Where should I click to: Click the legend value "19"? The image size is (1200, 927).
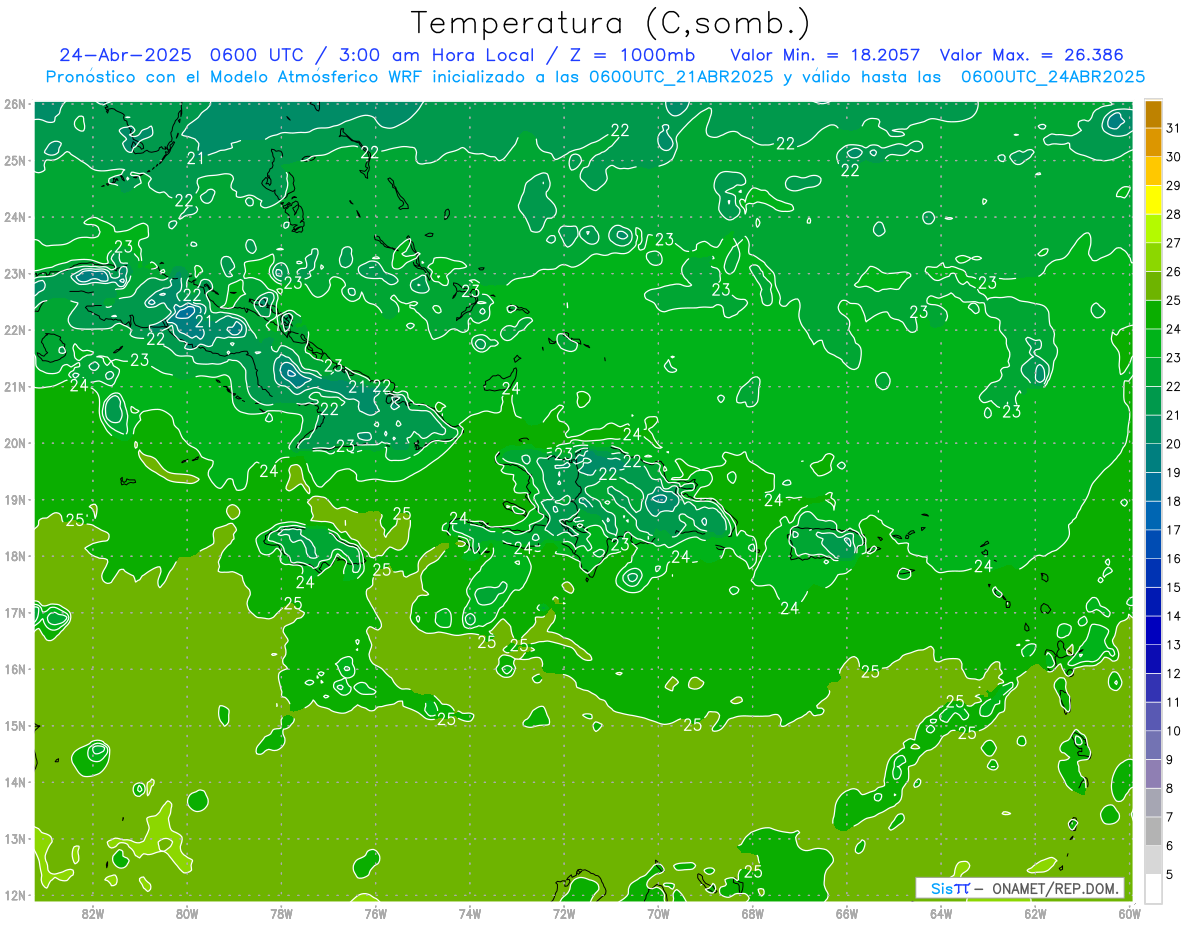[x=1173, y=473]
